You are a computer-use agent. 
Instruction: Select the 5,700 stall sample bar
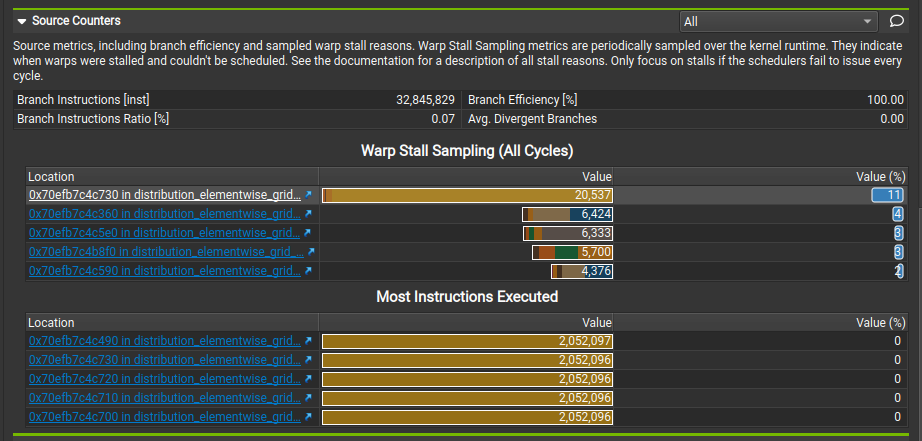(x=572, y=252)
